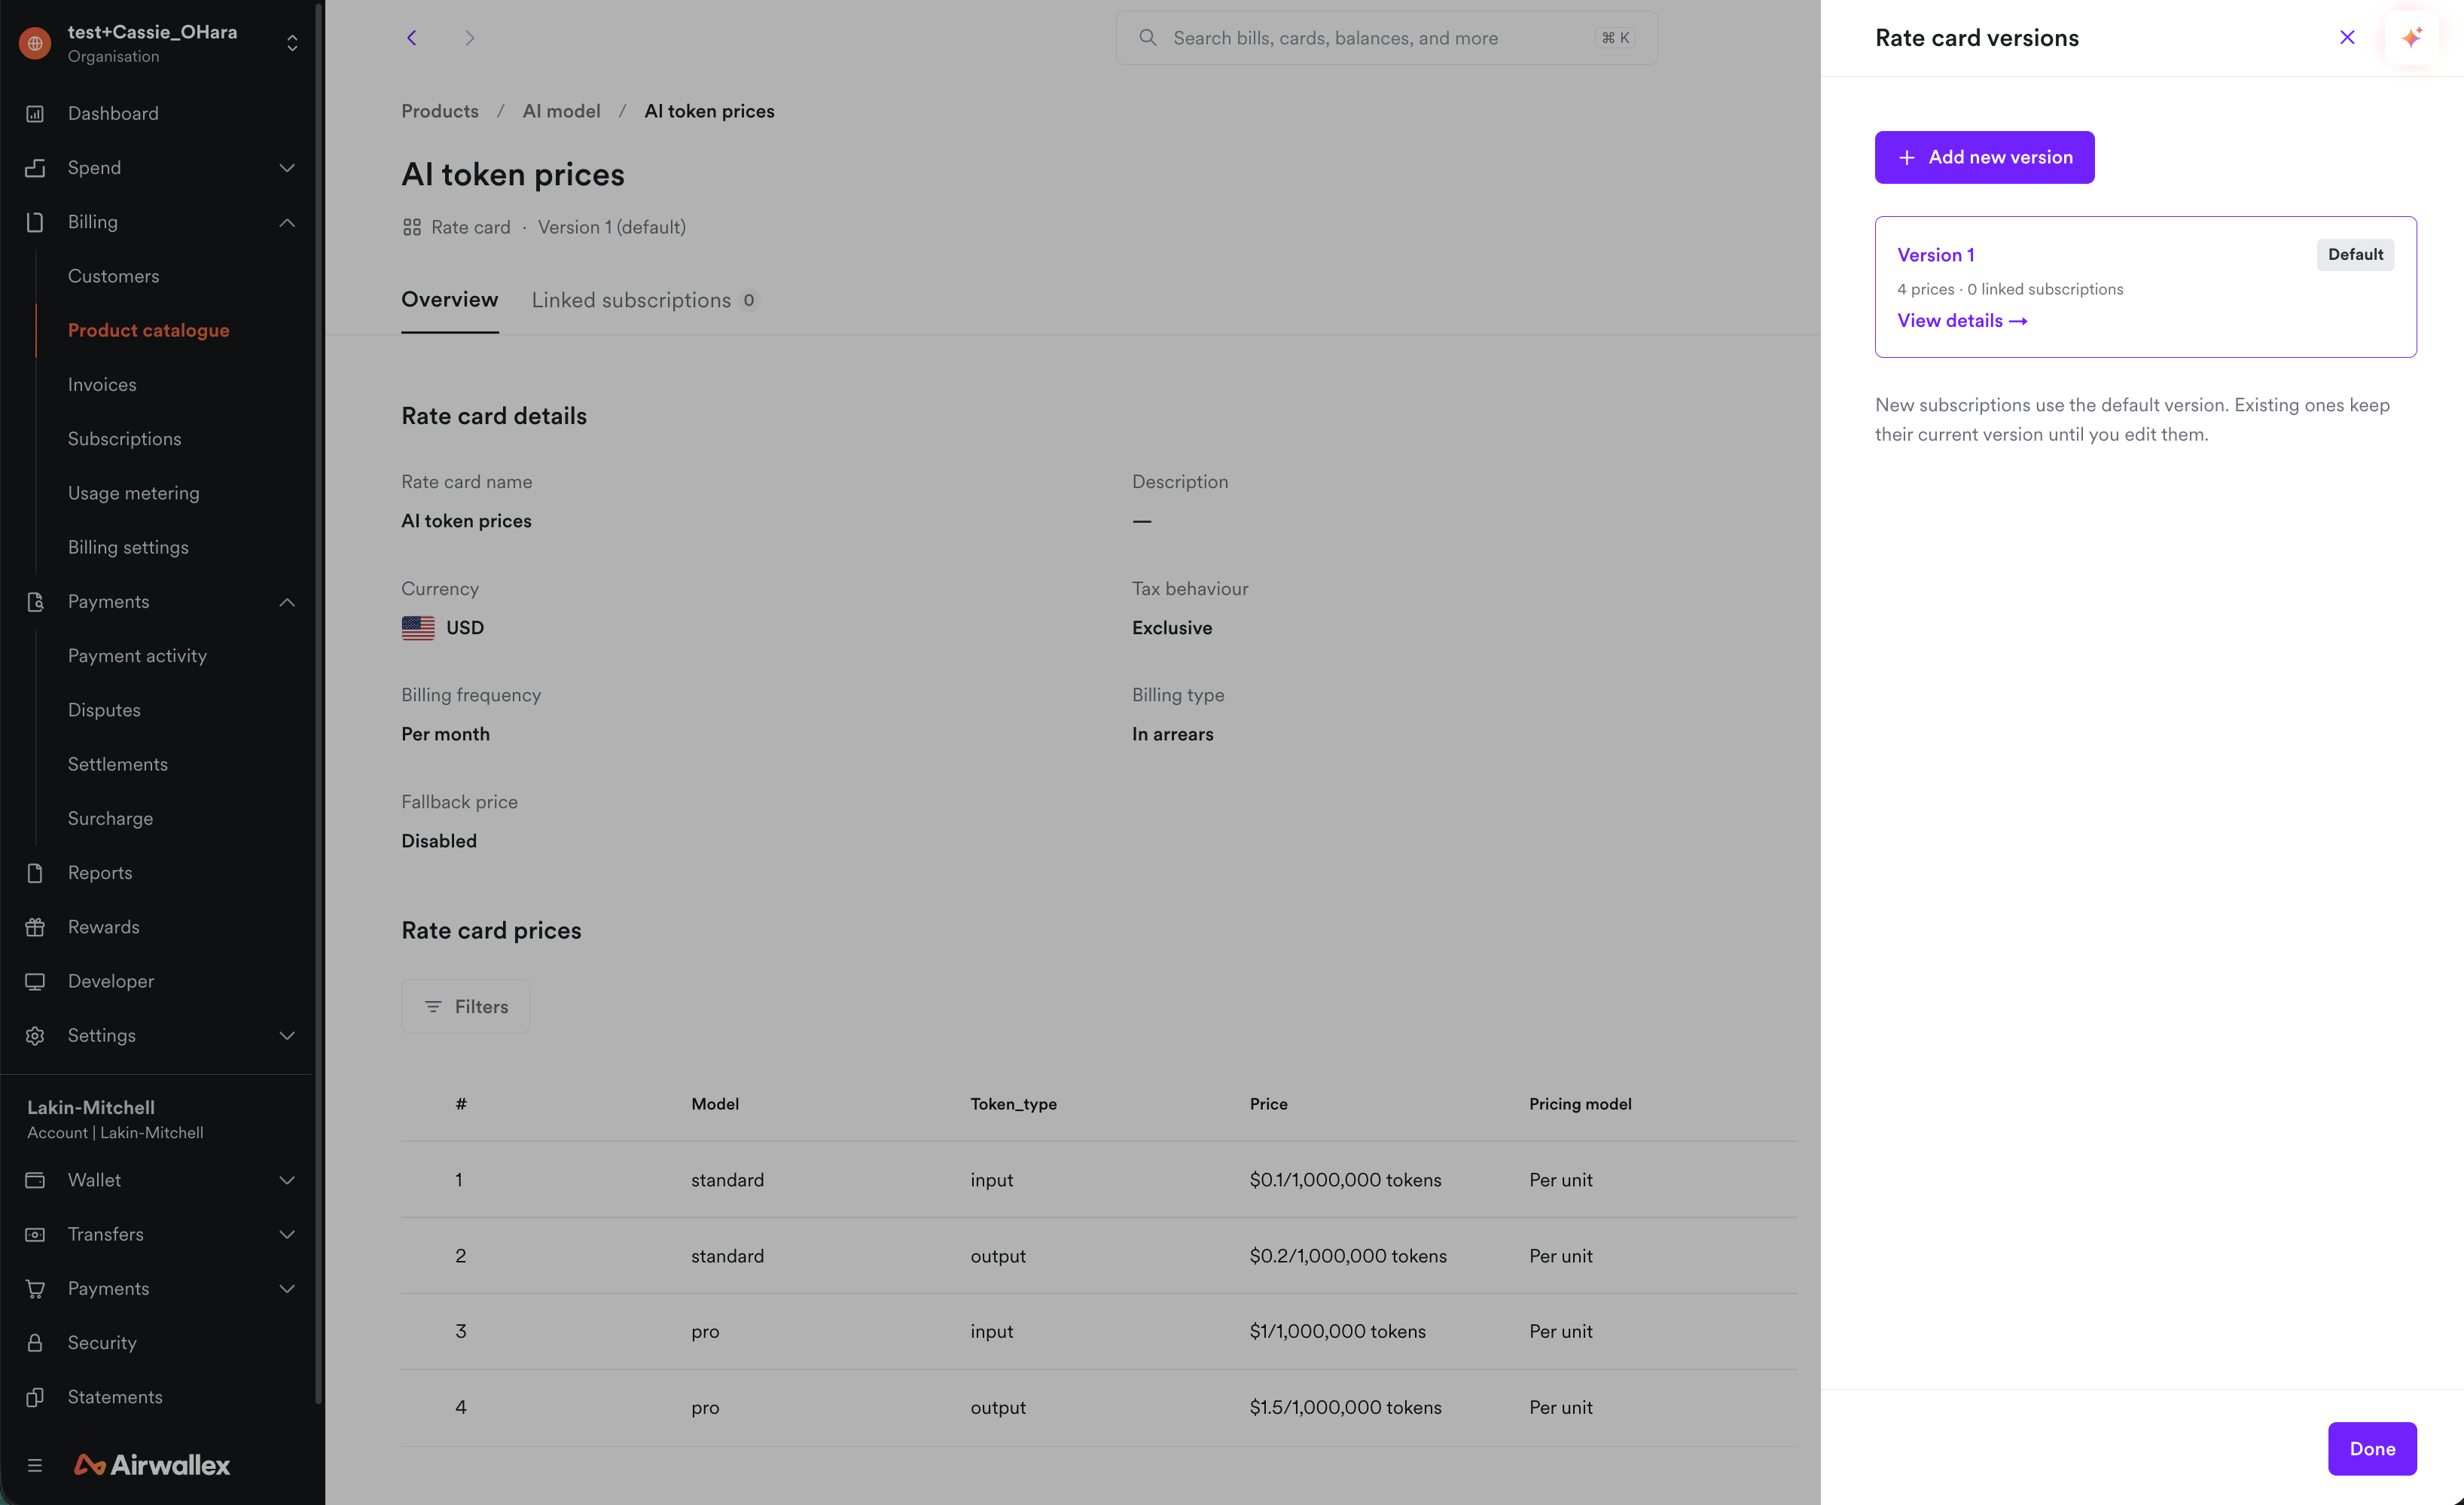The width and height of the screenshot is (2464, 1505).
Task: Switch to the Overview tab
Action: [449, 299]
